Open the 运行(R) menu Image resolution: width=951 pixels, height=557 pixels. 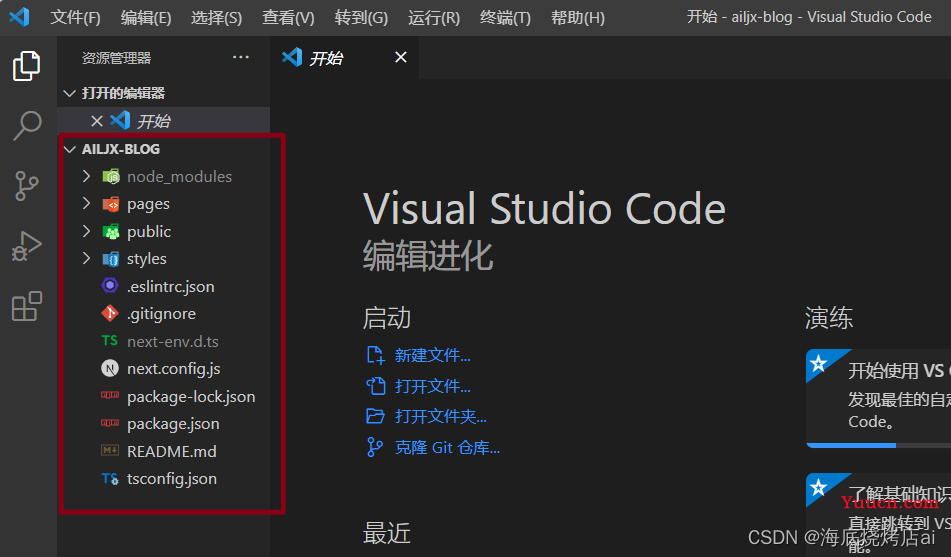(434, 18)
